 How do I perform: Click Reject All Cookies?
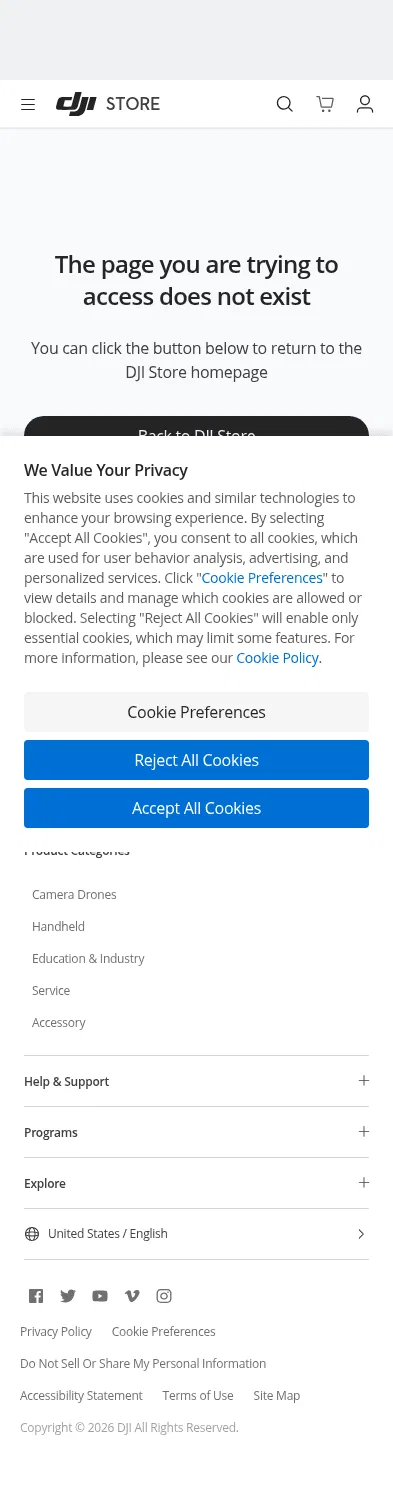coord(196,760)
